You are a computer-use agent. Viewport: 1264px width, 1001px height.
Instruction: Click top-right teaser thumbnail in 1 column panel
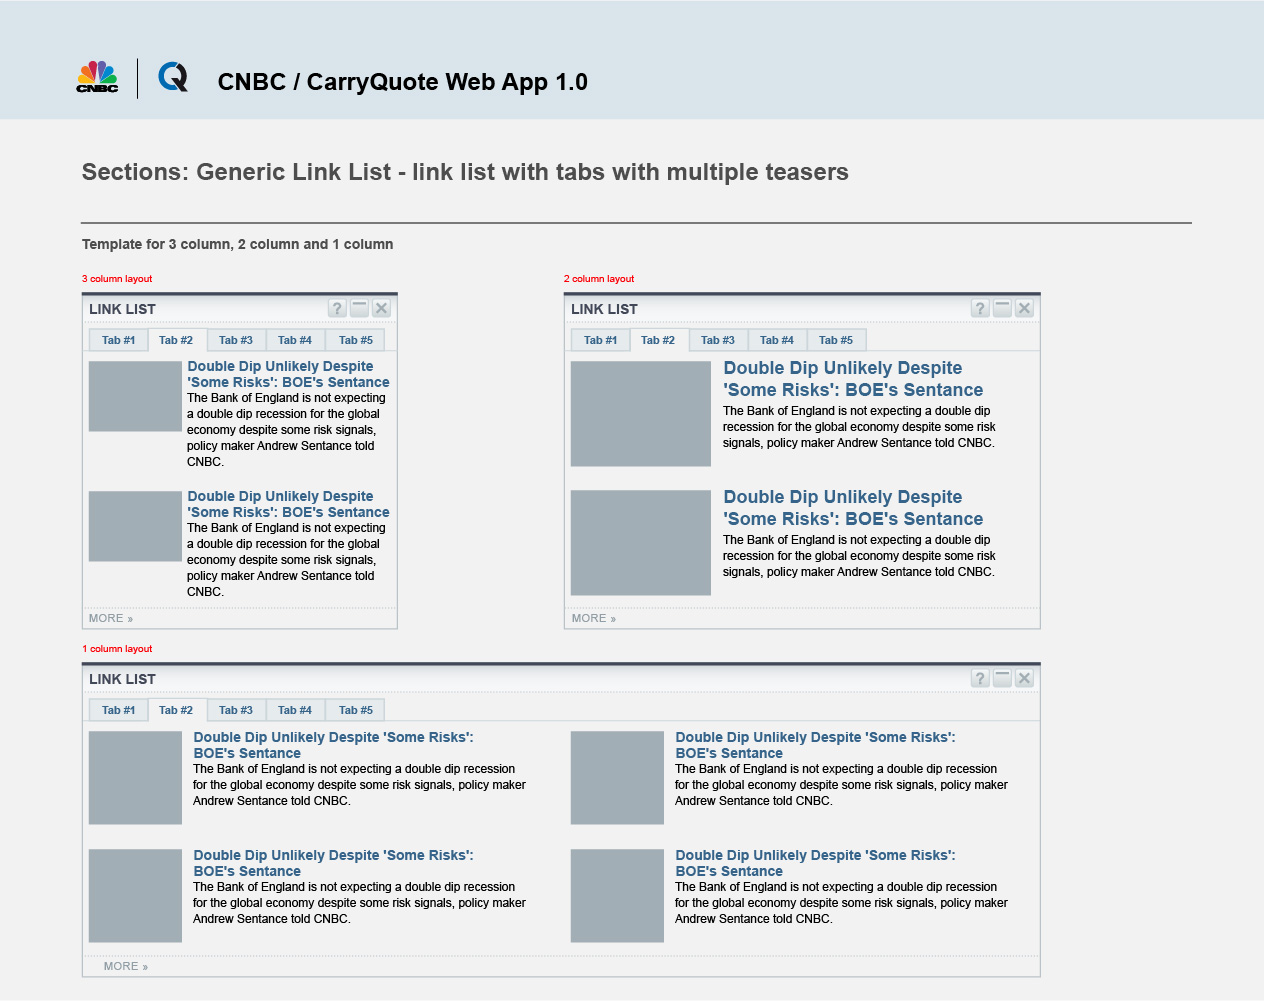tap(617, 778)
